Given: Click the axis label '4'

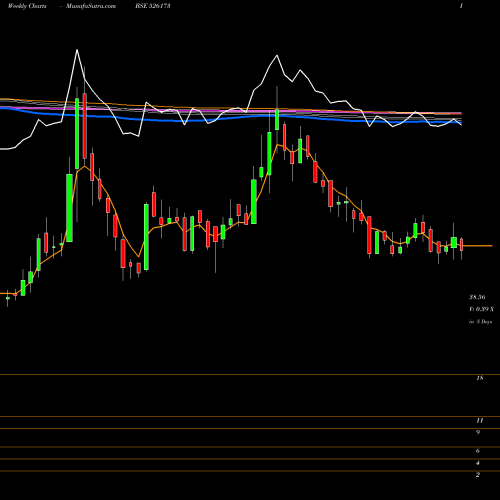Looking at the screenshot, I should (478, 463).
